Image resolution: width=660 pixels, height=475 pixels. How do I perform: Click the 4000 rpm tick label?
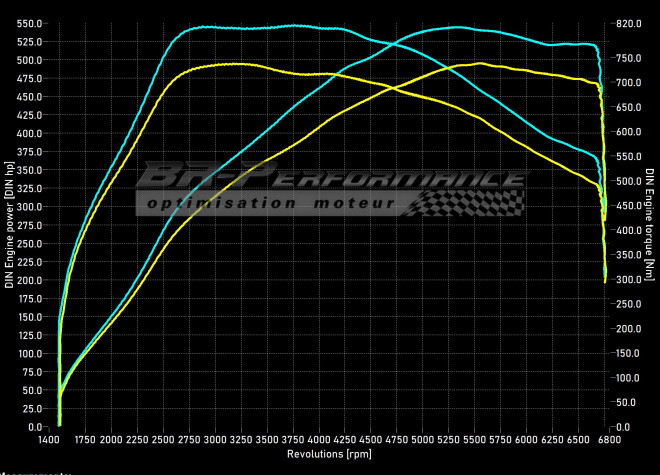319,440
